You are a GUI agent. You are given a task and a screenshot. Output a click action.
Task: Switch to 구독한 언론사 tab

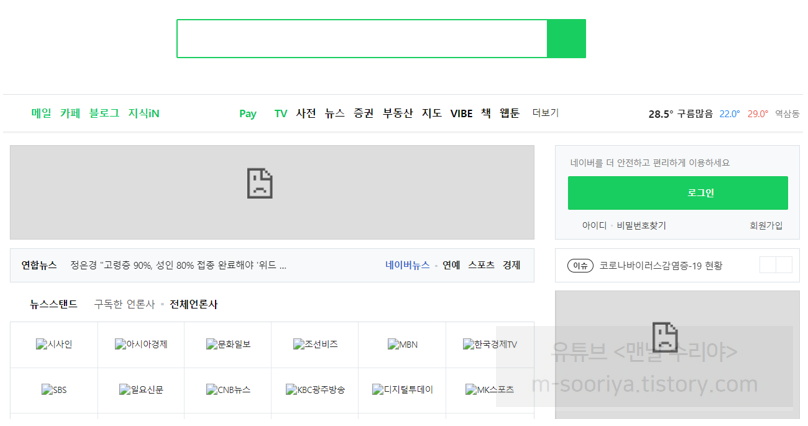(x=124, y=304)
